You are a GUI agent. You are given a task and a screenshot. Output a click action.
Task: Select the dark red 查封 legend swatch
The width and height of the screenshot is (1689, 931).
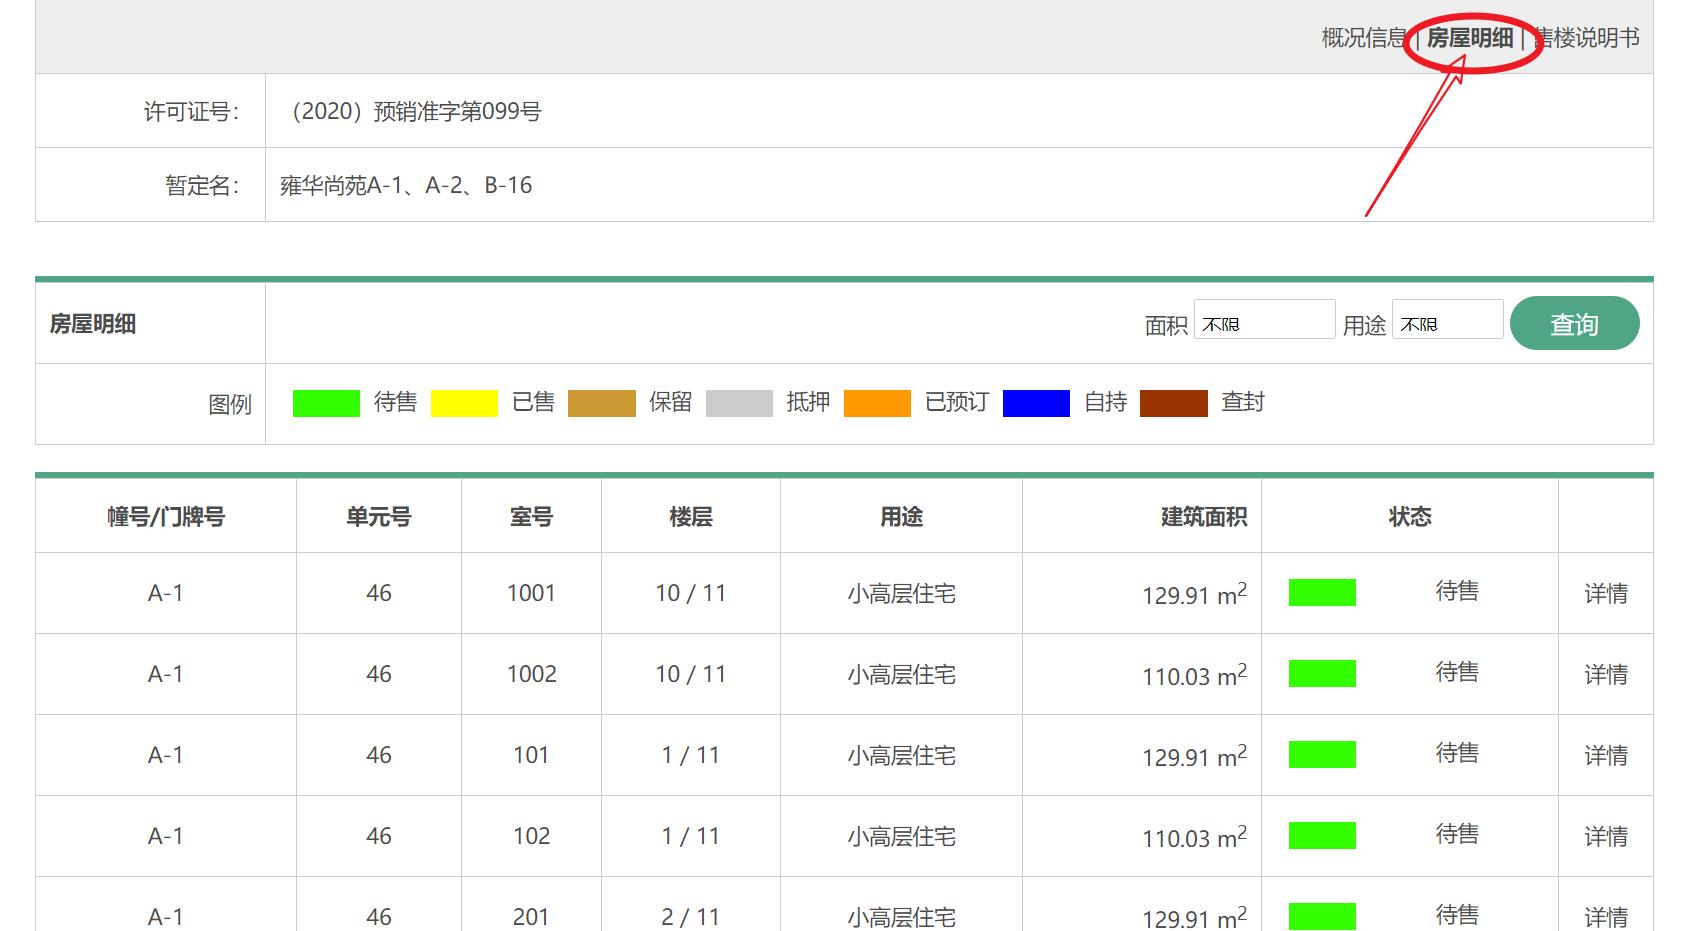click(1173, 402)
